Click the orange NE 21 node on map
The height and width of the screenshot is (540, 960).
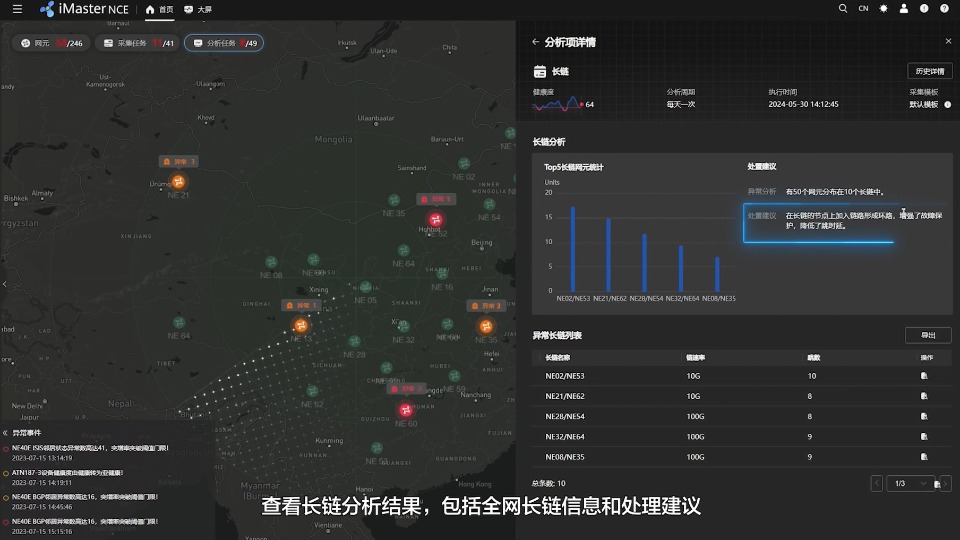tap(178, 181)
